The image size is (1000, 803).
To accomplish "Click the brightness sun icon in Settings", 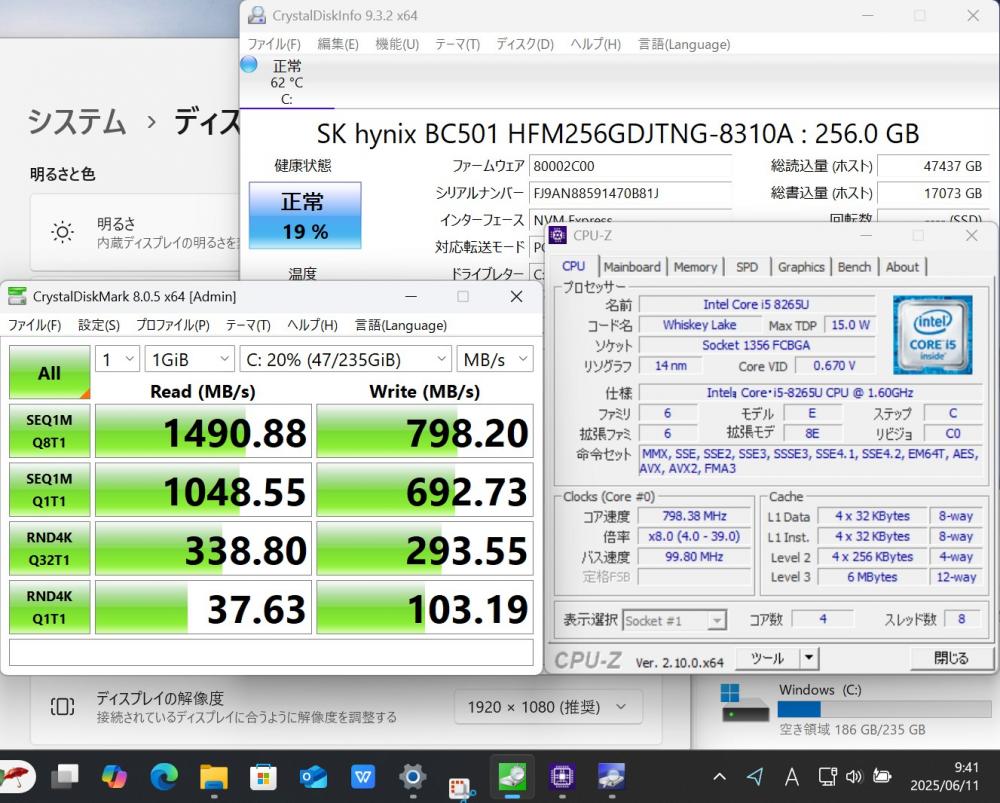I will (62, 232).
